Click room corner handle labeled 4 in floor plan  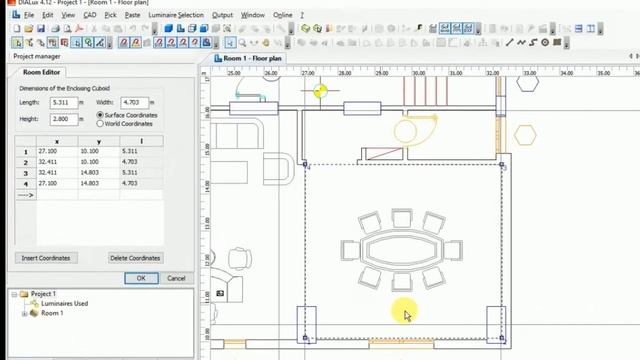305,164
